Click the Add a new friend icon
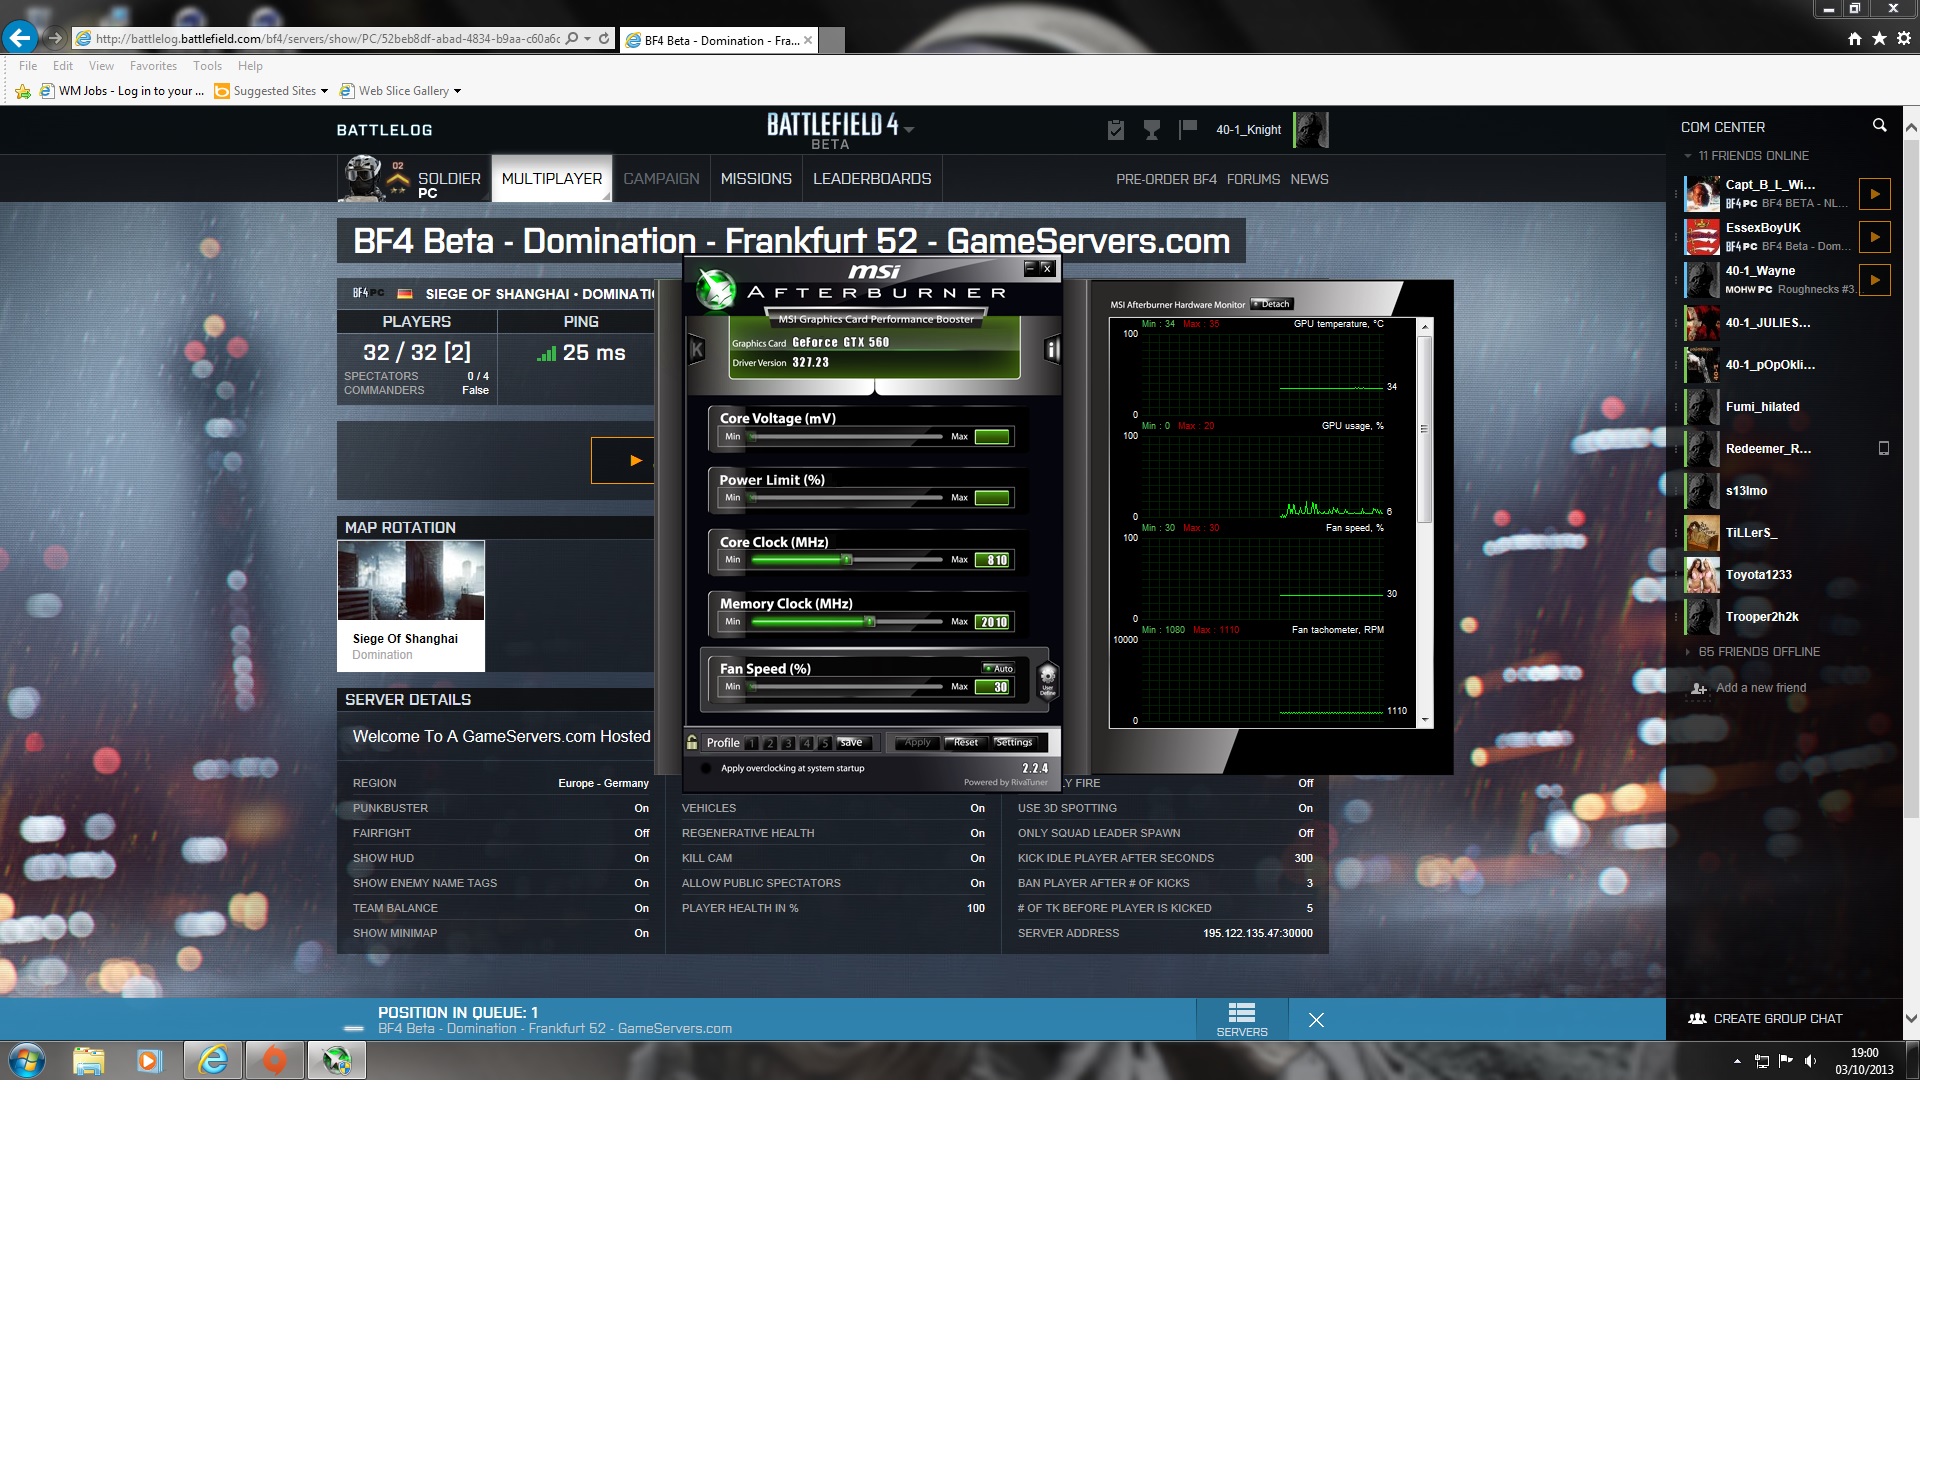This screenshot has height=1458, width=1944. (1698, 688)
